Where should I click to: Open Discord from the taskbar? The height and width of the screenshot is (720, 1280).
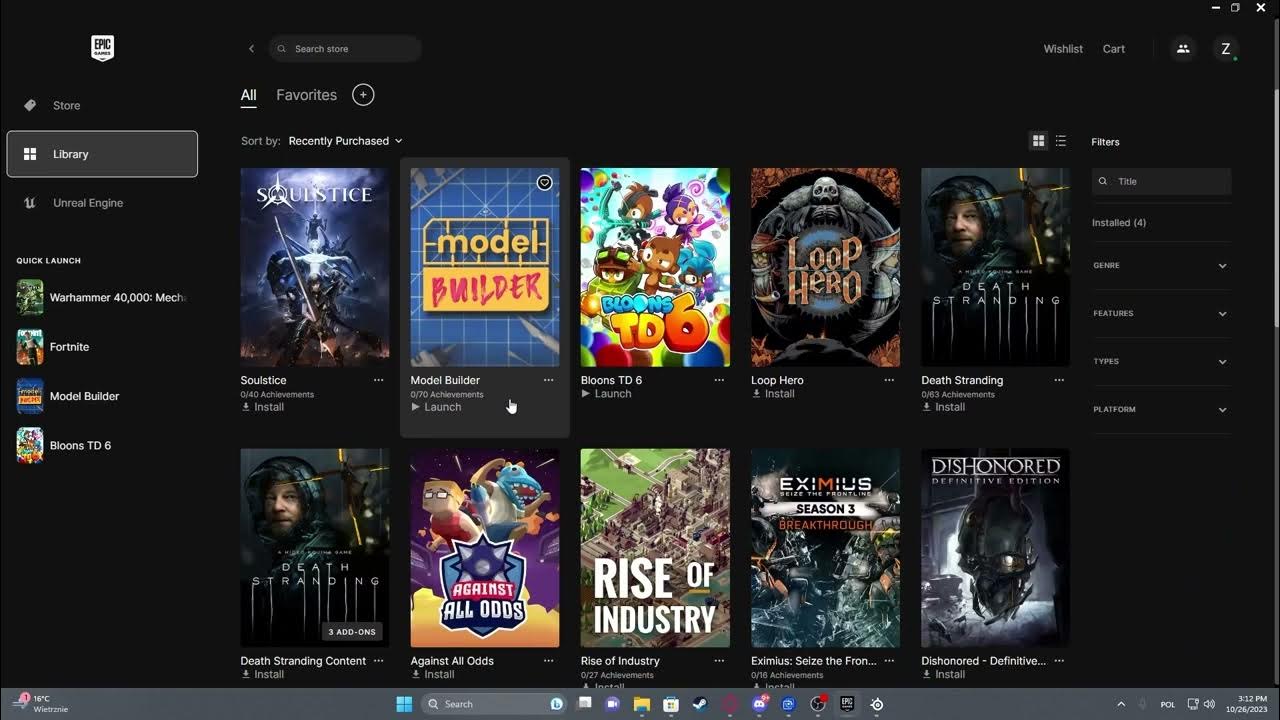[759, 704]
